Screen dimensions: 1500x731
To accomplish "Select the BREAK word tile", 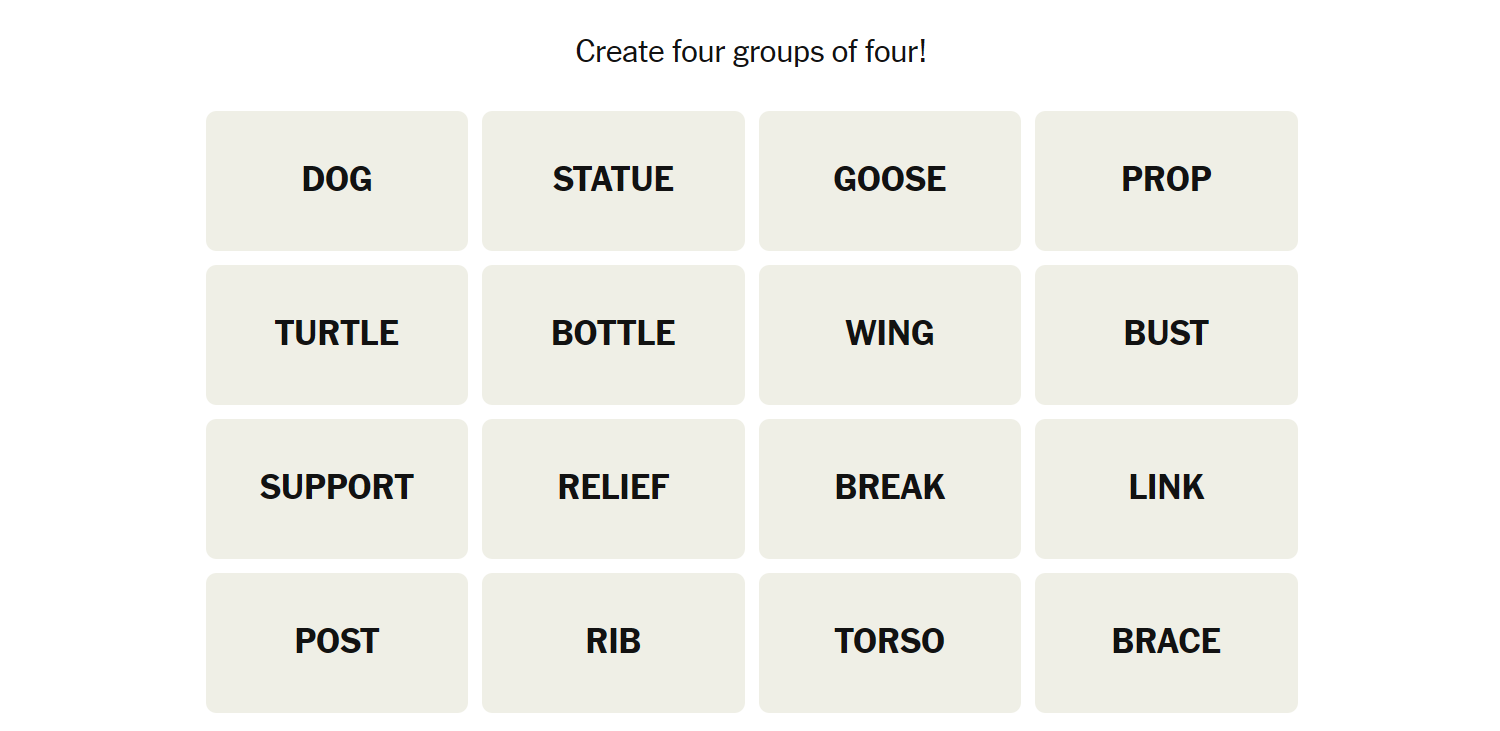I will [889, 488].
